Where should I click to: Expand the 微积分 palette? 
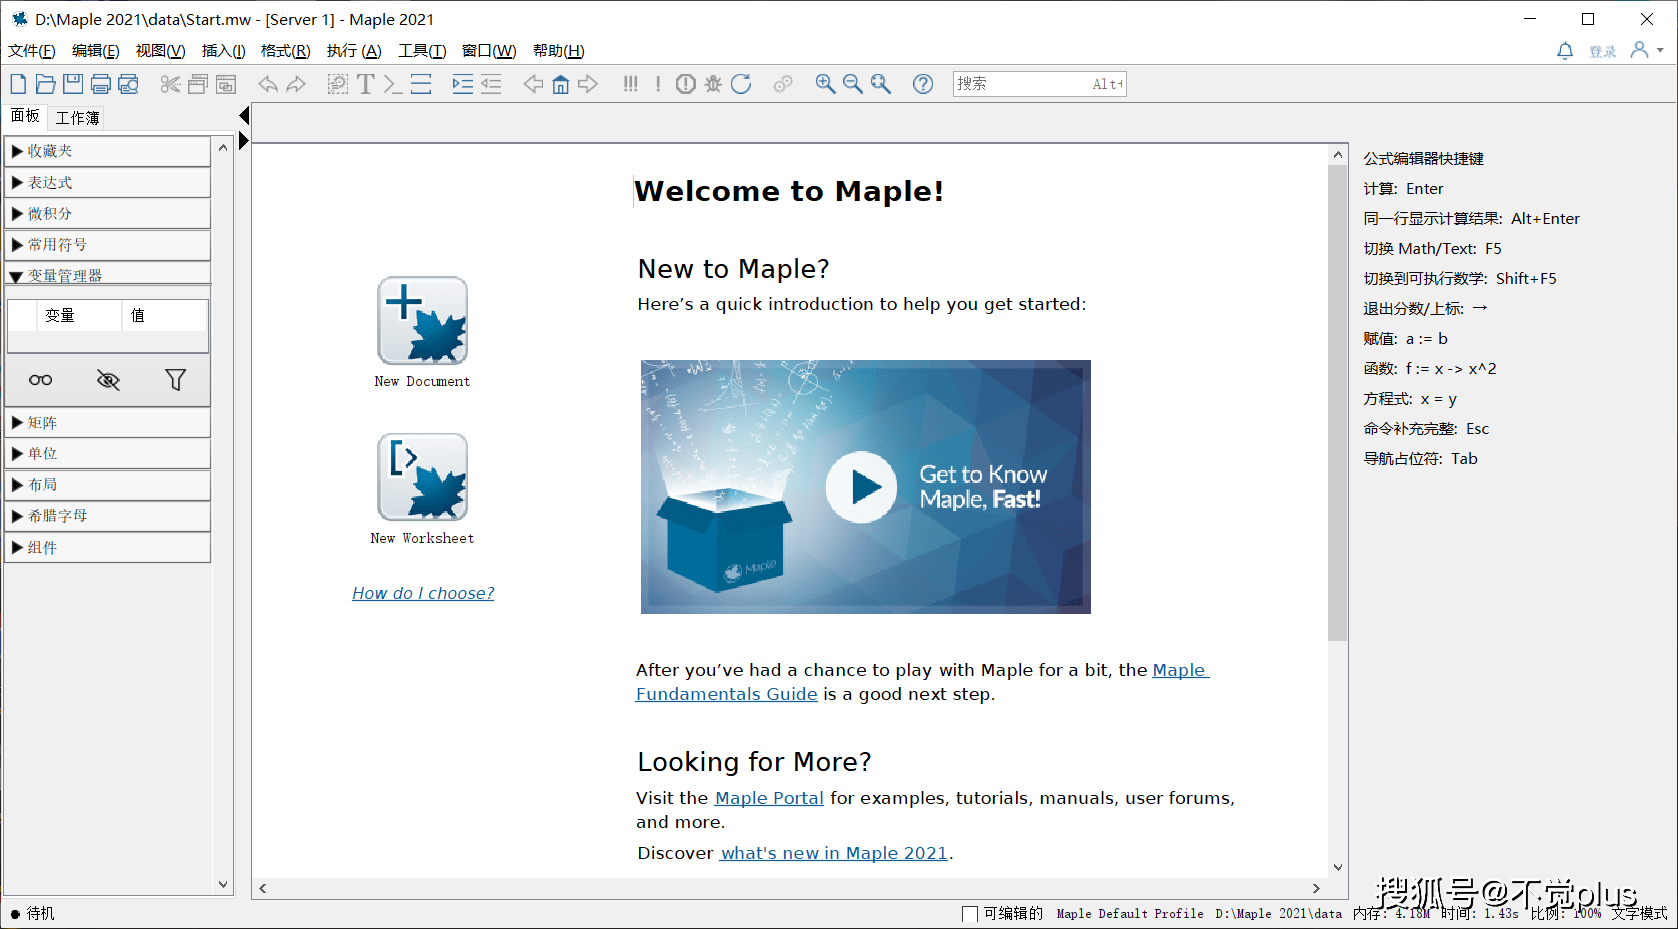tap(107, 213)
